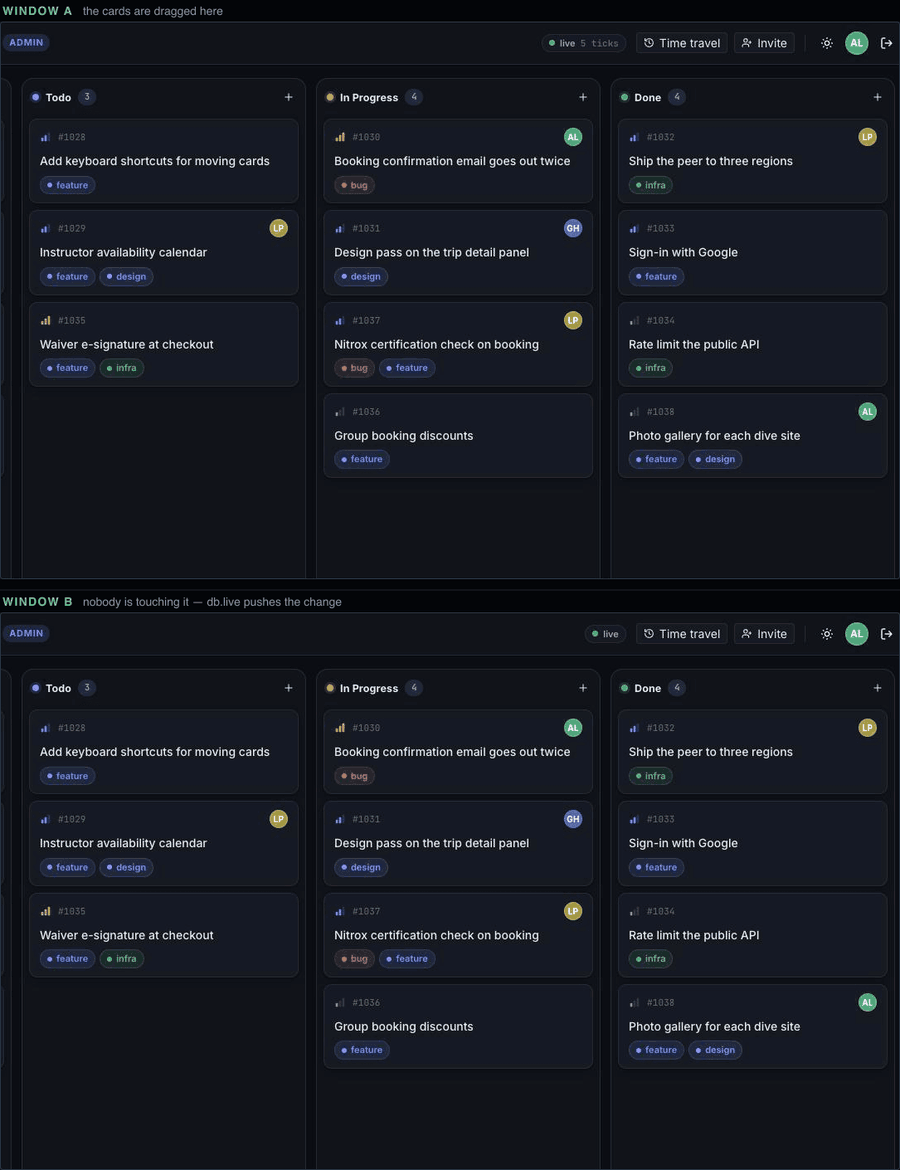Screen dimensions: 900x1170
Task: Open 'Rate limit the public API' in Window A
Action: (752, 344)
